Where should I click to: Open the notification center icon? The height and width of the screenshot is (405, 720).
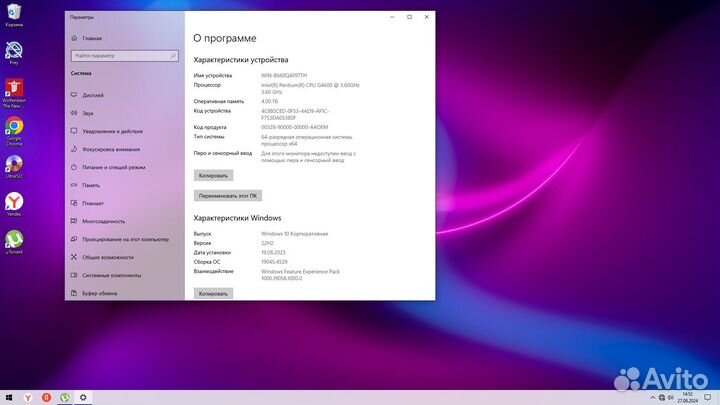(708, 398)
